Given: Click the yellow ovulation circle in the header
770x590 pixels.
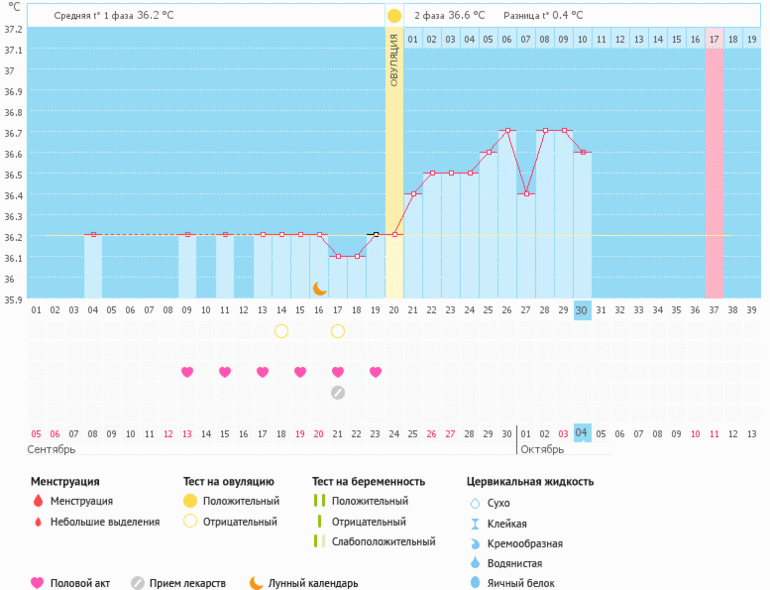Looking at the screenshot, I should [394, 16].
